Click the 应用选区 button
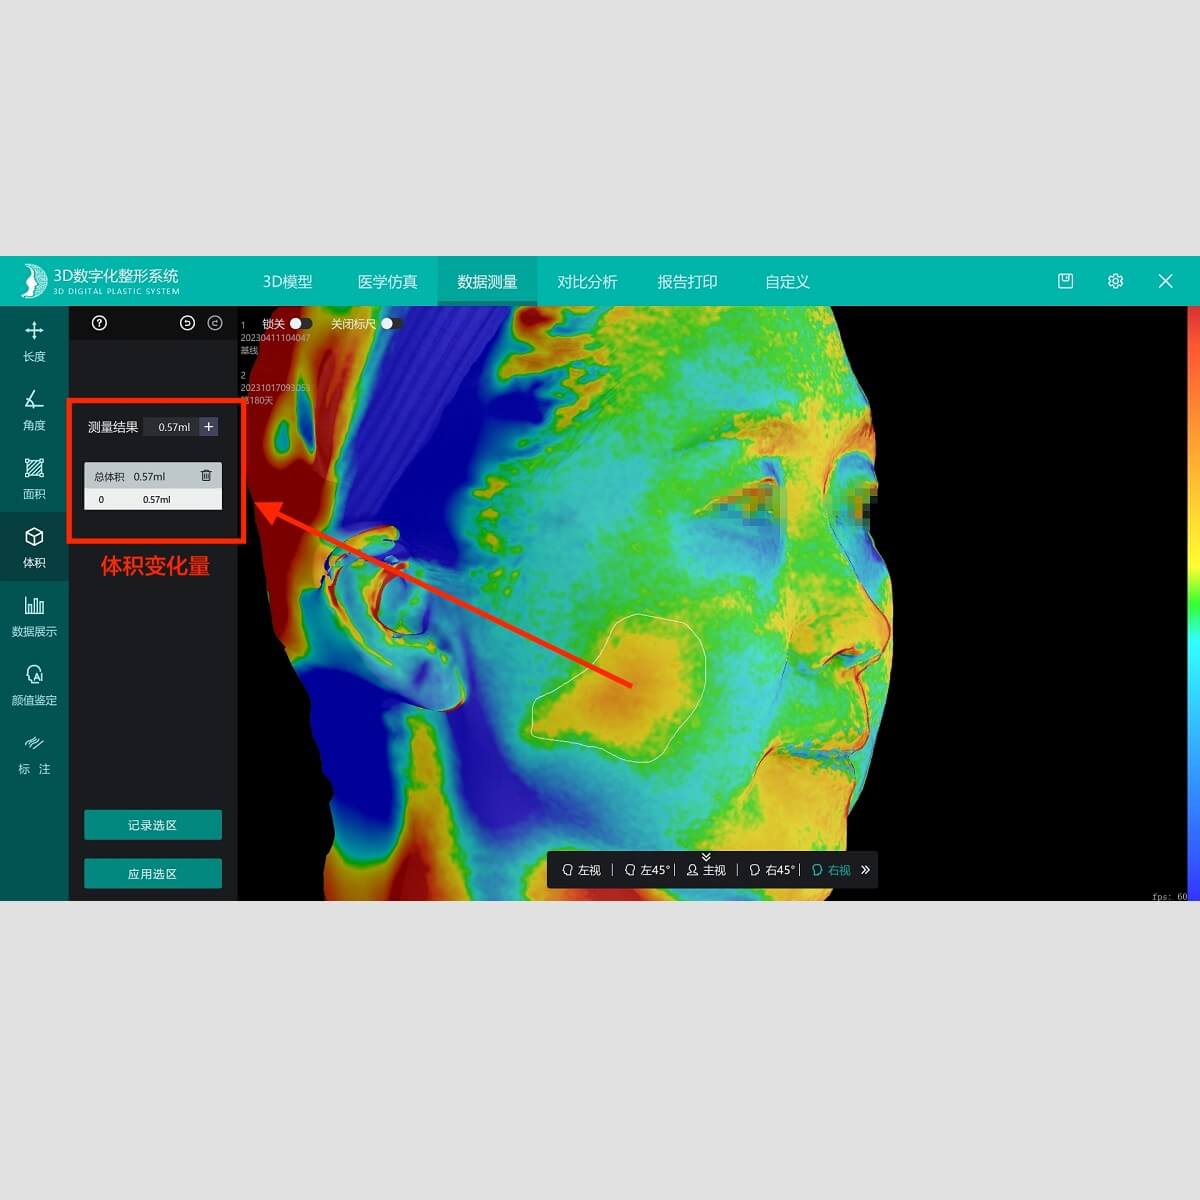 153,873
